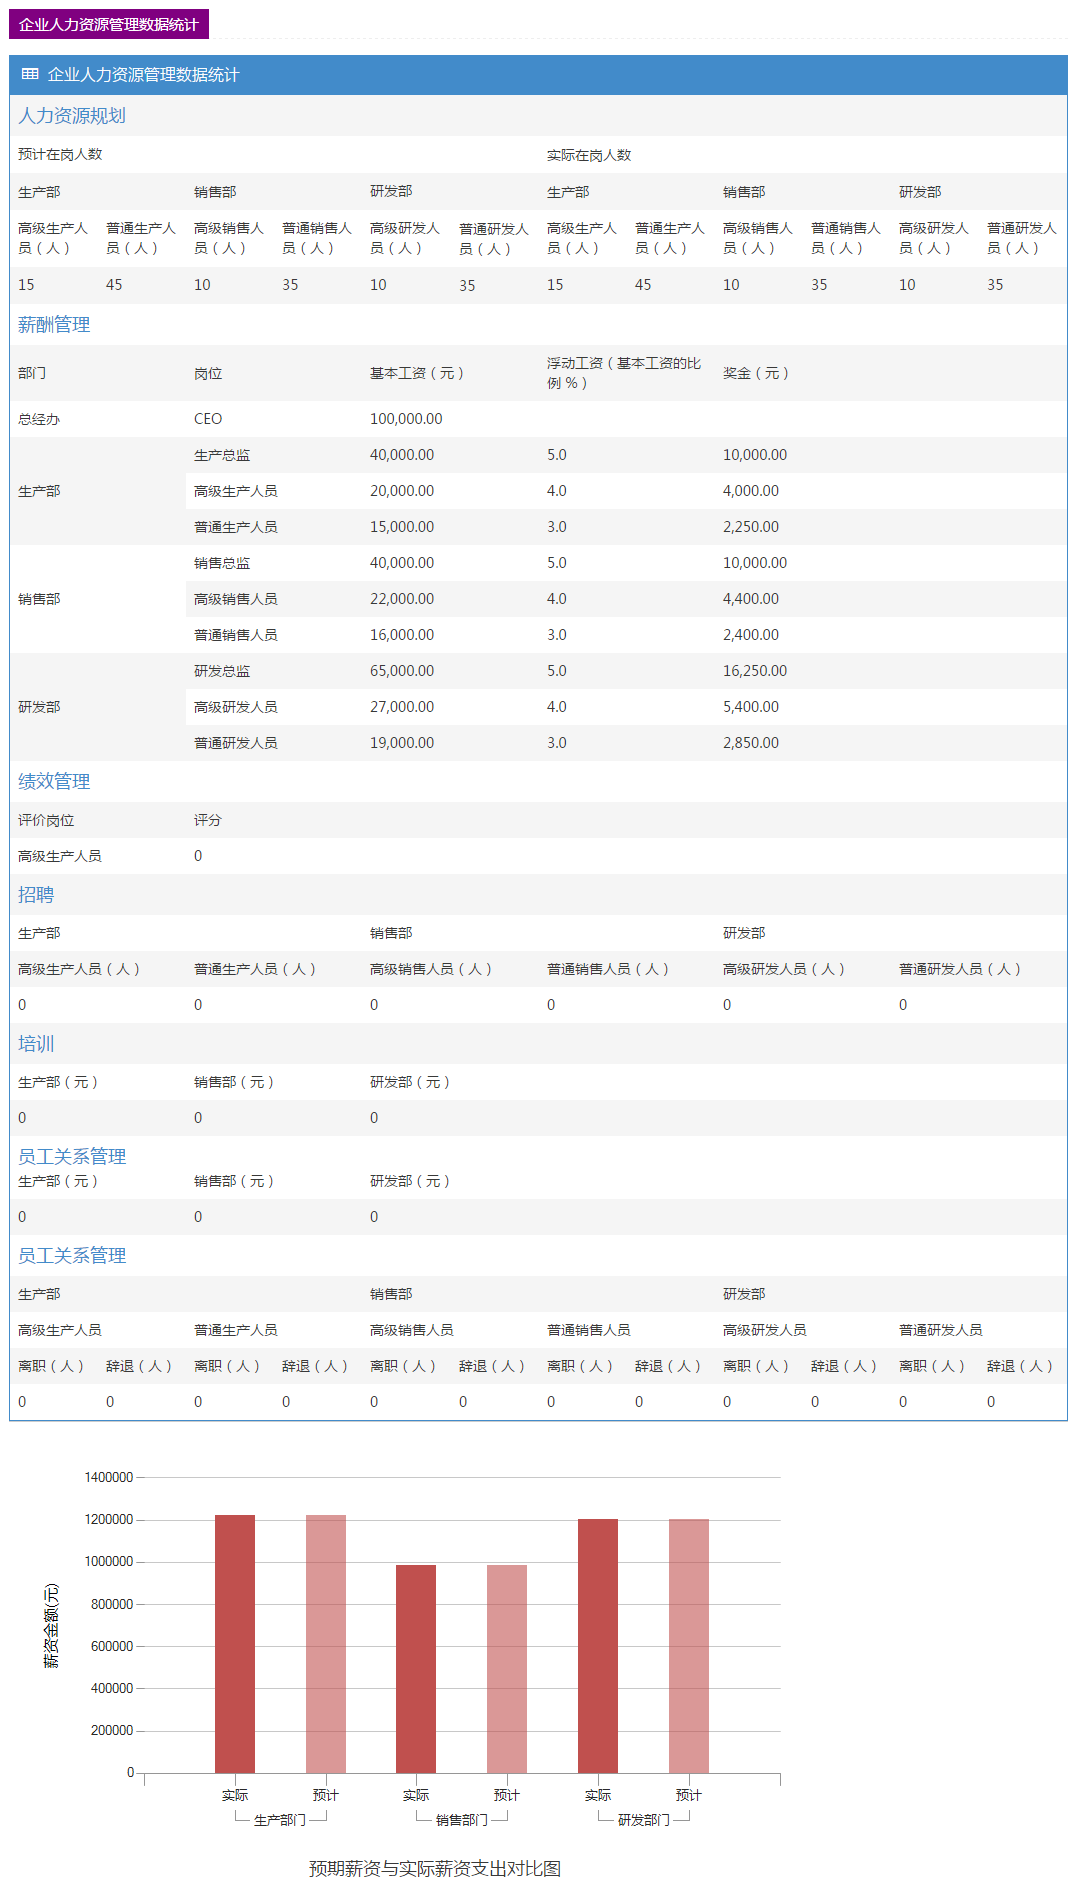Click the 普通销售人员（人） header in 招聘
1090x1899 pixels.
click(x=608, y=969)
